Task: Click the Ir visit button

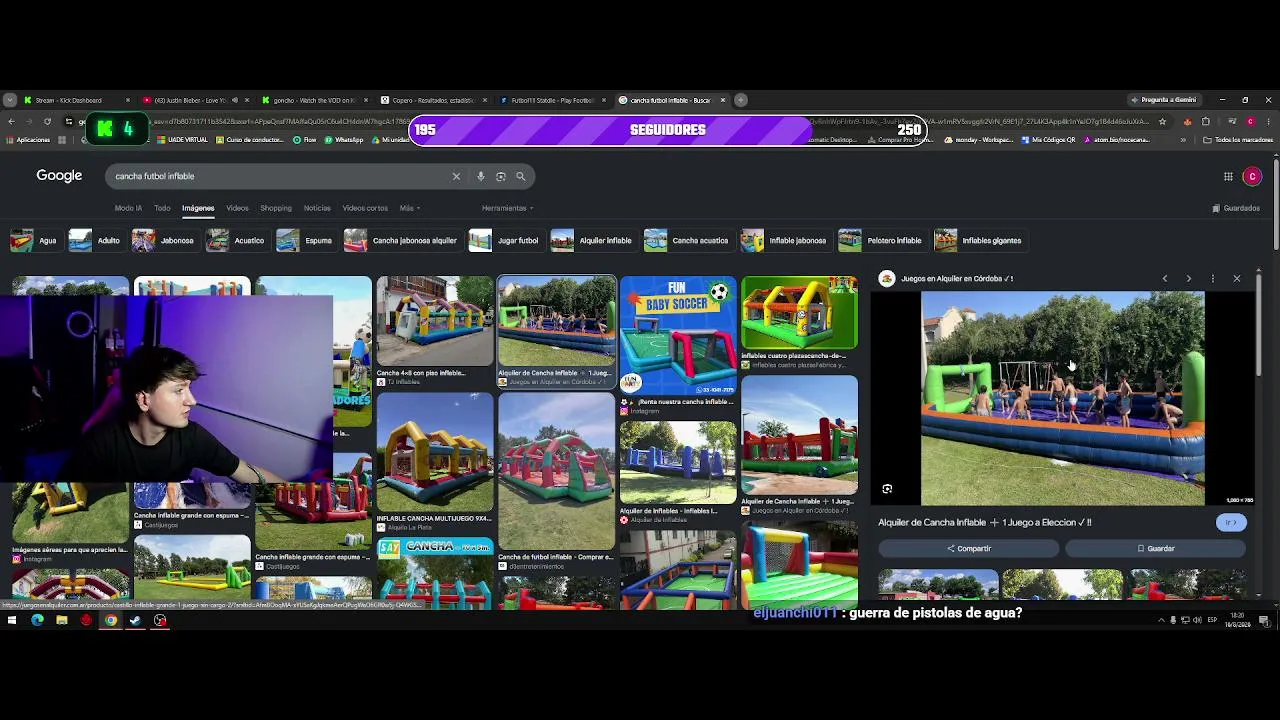Action: pos(1231,523)
